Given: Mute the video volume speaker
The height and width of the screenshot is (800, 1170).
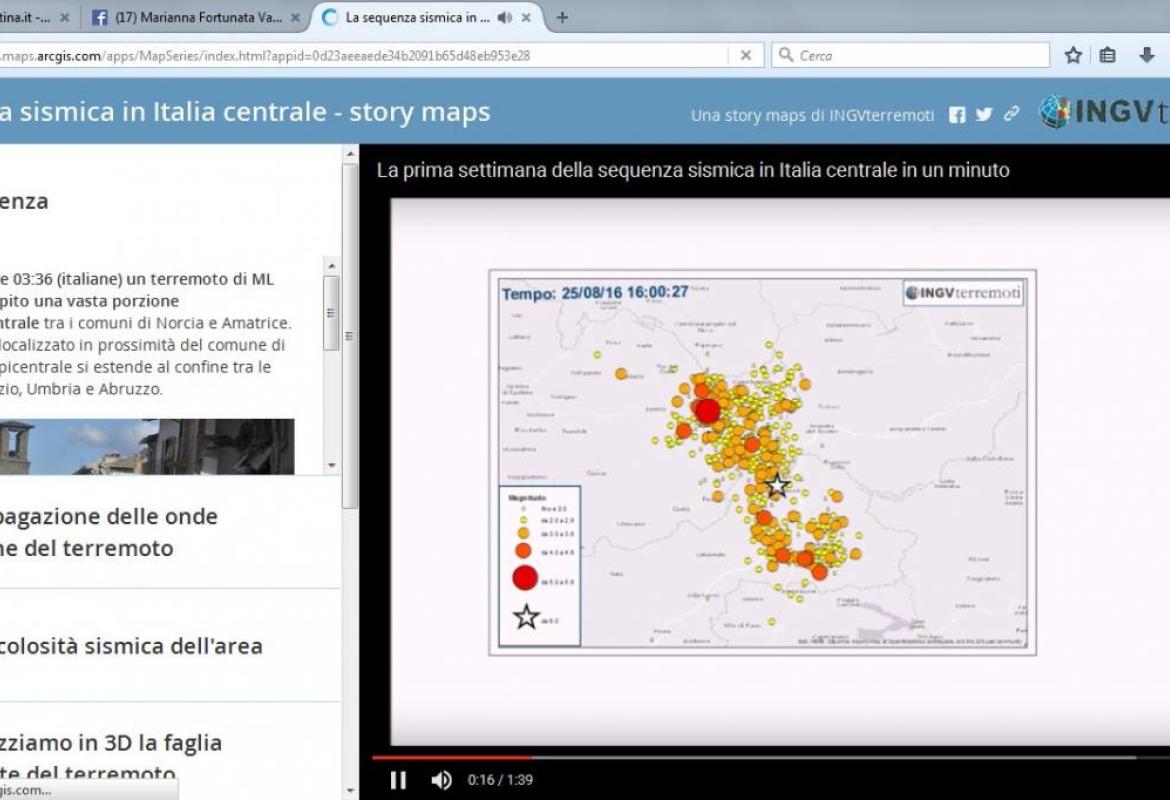Looking at the screenshot, I should pyautogui.click(x=441, y=780).
